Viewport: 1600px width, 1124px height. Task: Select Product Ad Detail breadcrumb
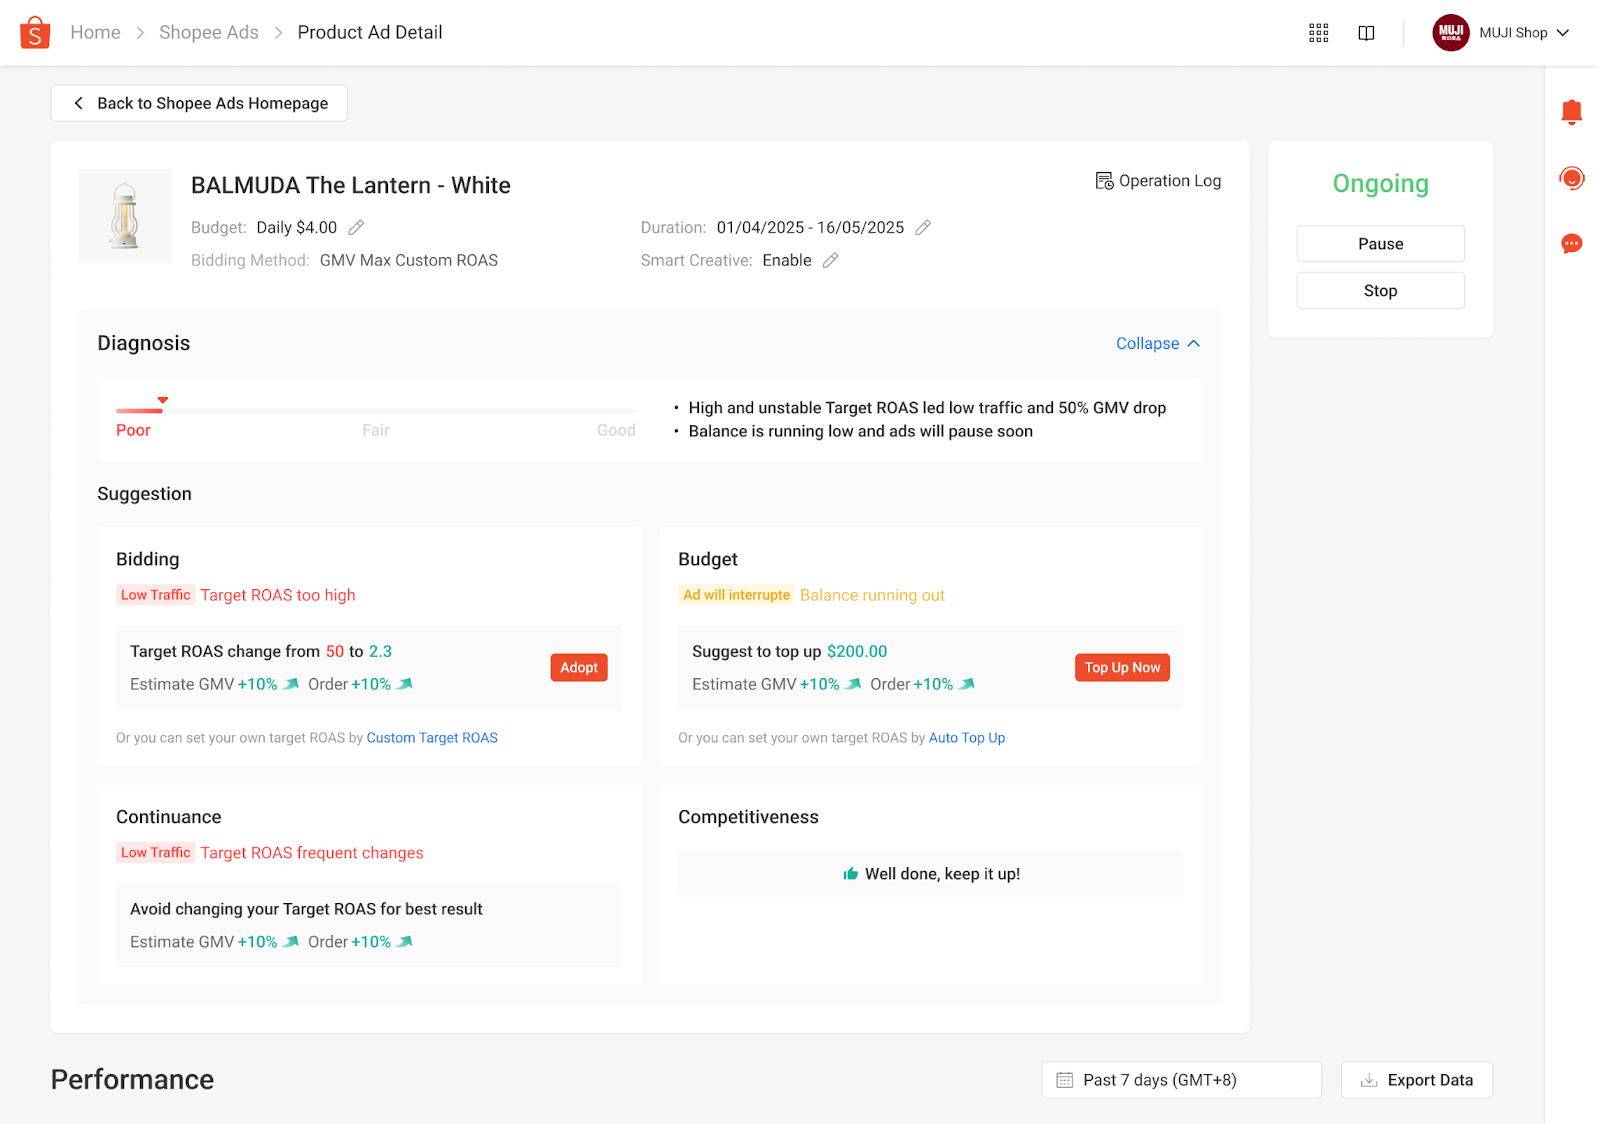coord(370,32)
